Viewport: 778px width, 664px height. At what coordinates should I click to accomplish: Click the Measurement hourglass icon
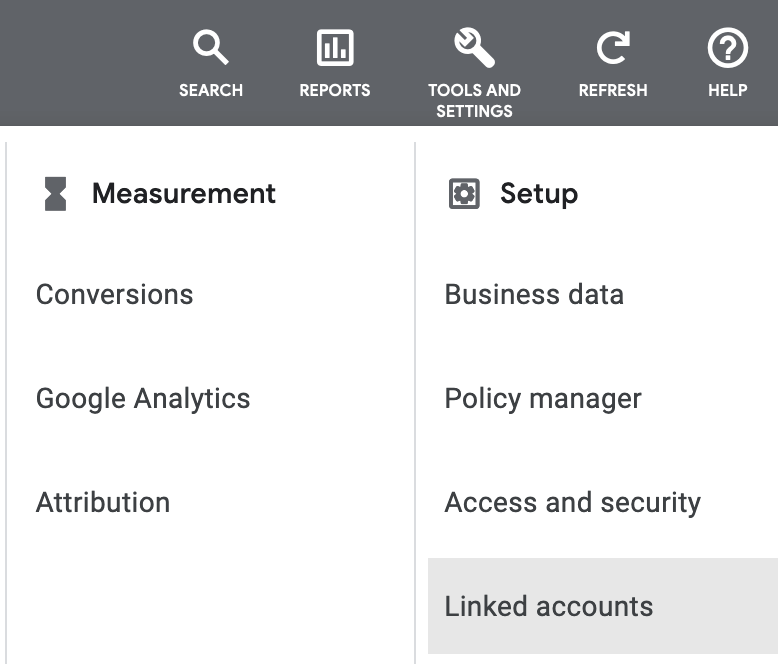pos(56,194)
